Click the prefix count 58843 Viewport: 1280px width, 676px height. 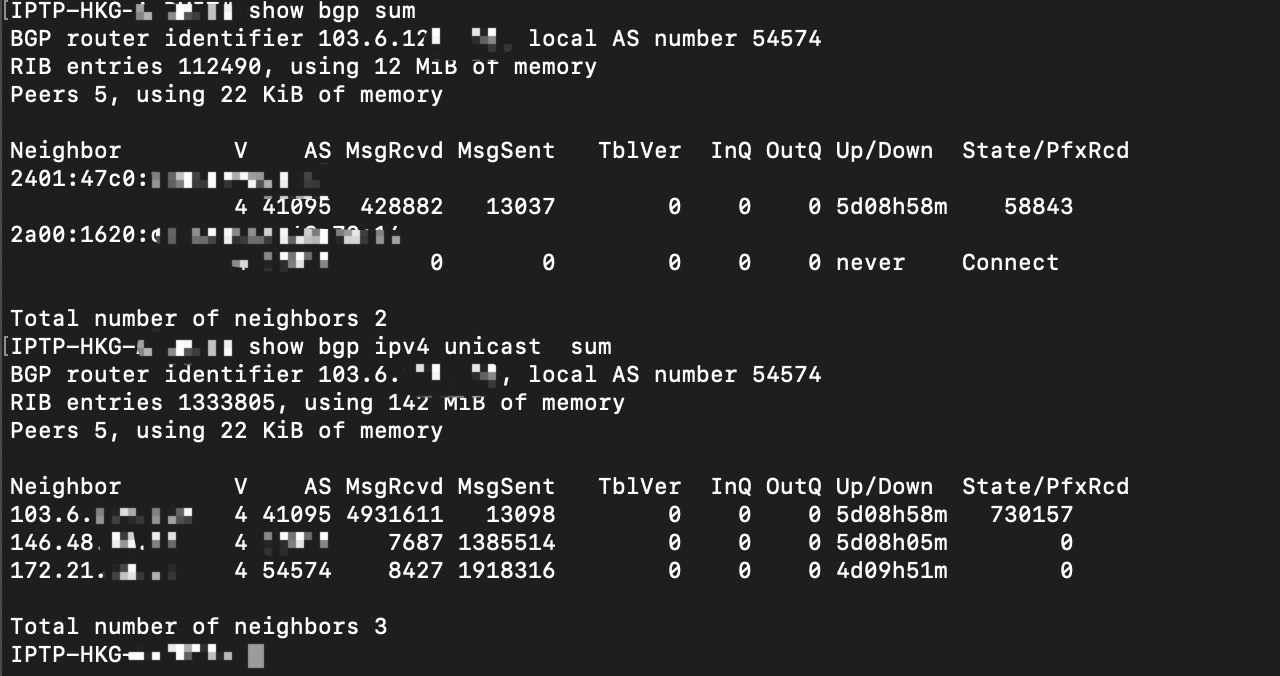coord(1038,207)
